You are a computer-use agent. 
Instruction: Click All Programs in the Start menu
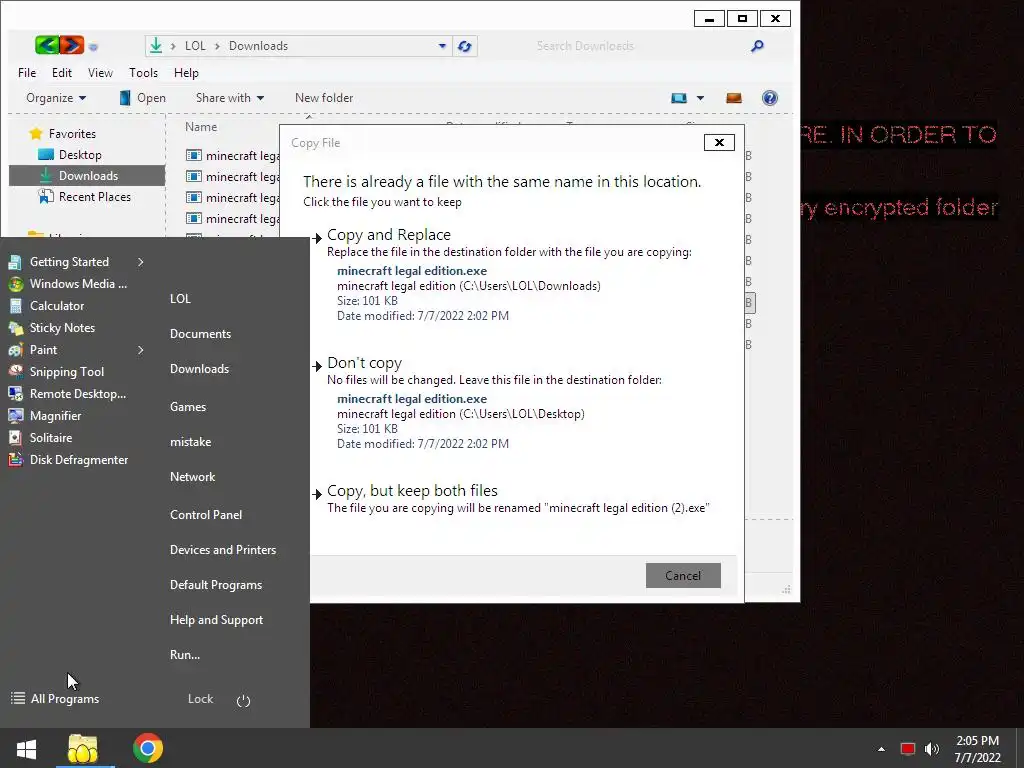(x=56, y=699)
